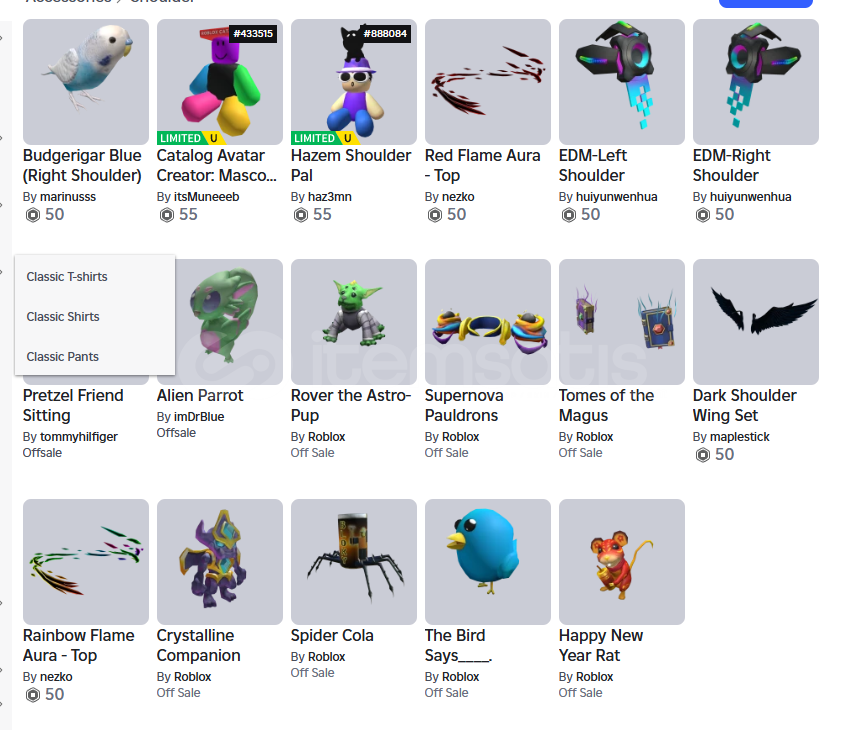
Task: Click the Crystalline Companion item image
Action: (x=220, y=561)
